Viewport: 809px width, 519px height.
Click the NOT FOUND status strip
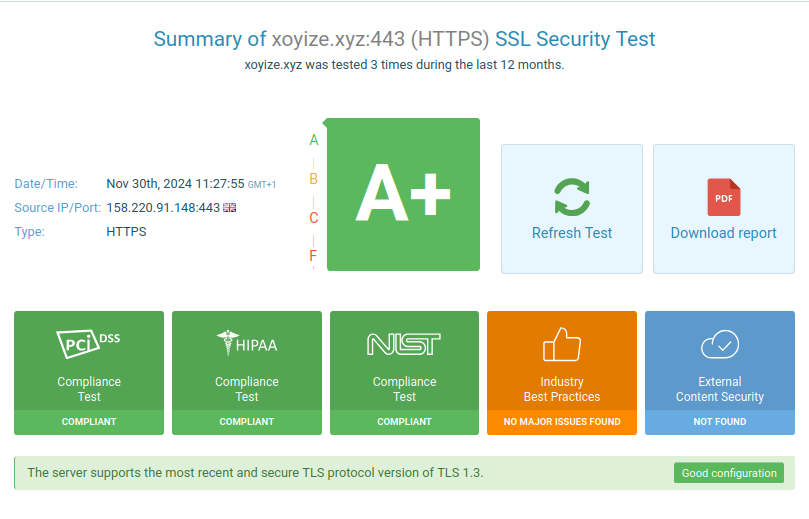(719, 422)
